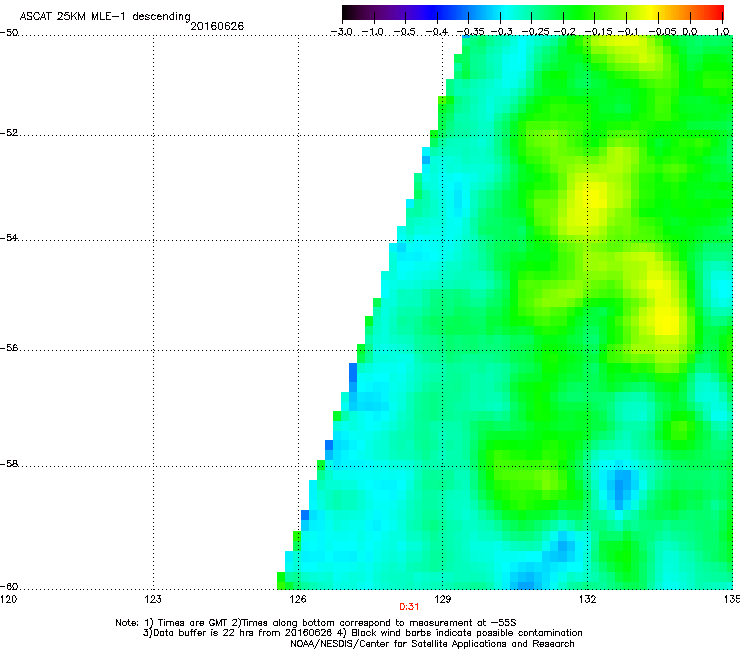The image size is (740, 650).
Task: Click the 0.0 label on the color scale
Action: pyautogui.click(x=690, y=32)
